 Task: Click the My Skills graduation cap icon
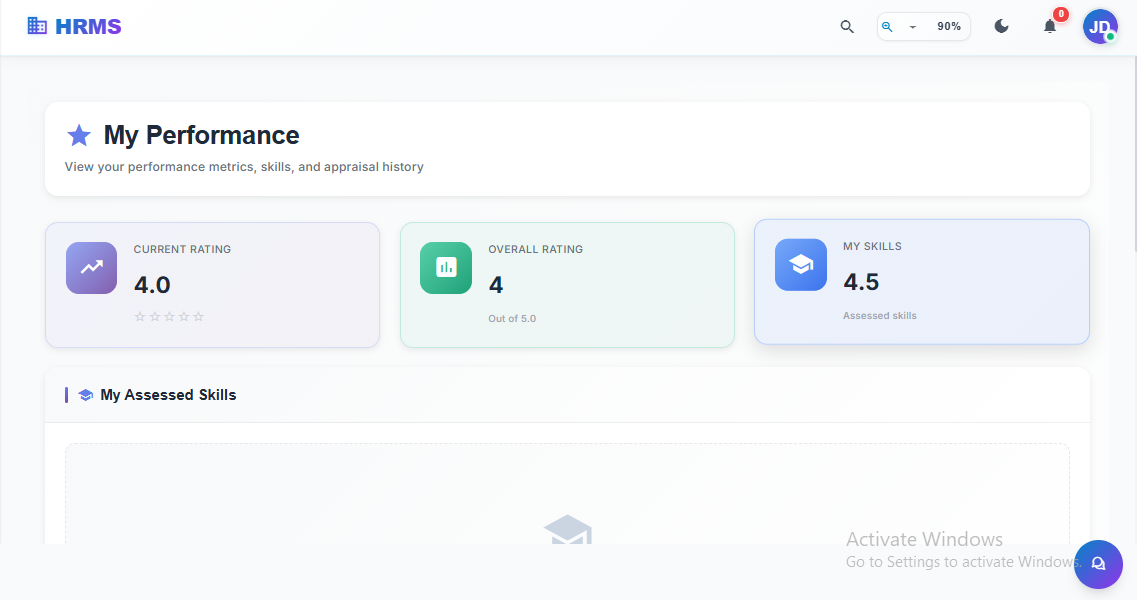click(x=801, y=265)
